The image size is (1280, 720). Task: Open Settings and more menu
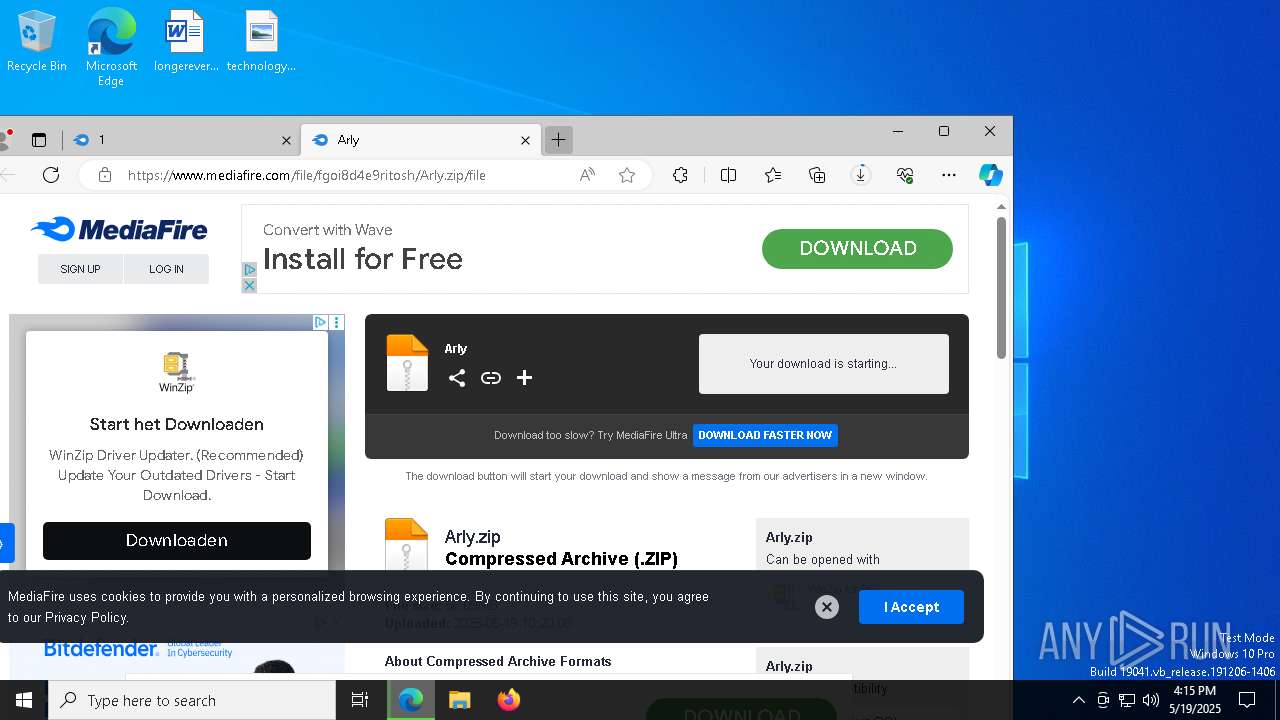(949, 175)
